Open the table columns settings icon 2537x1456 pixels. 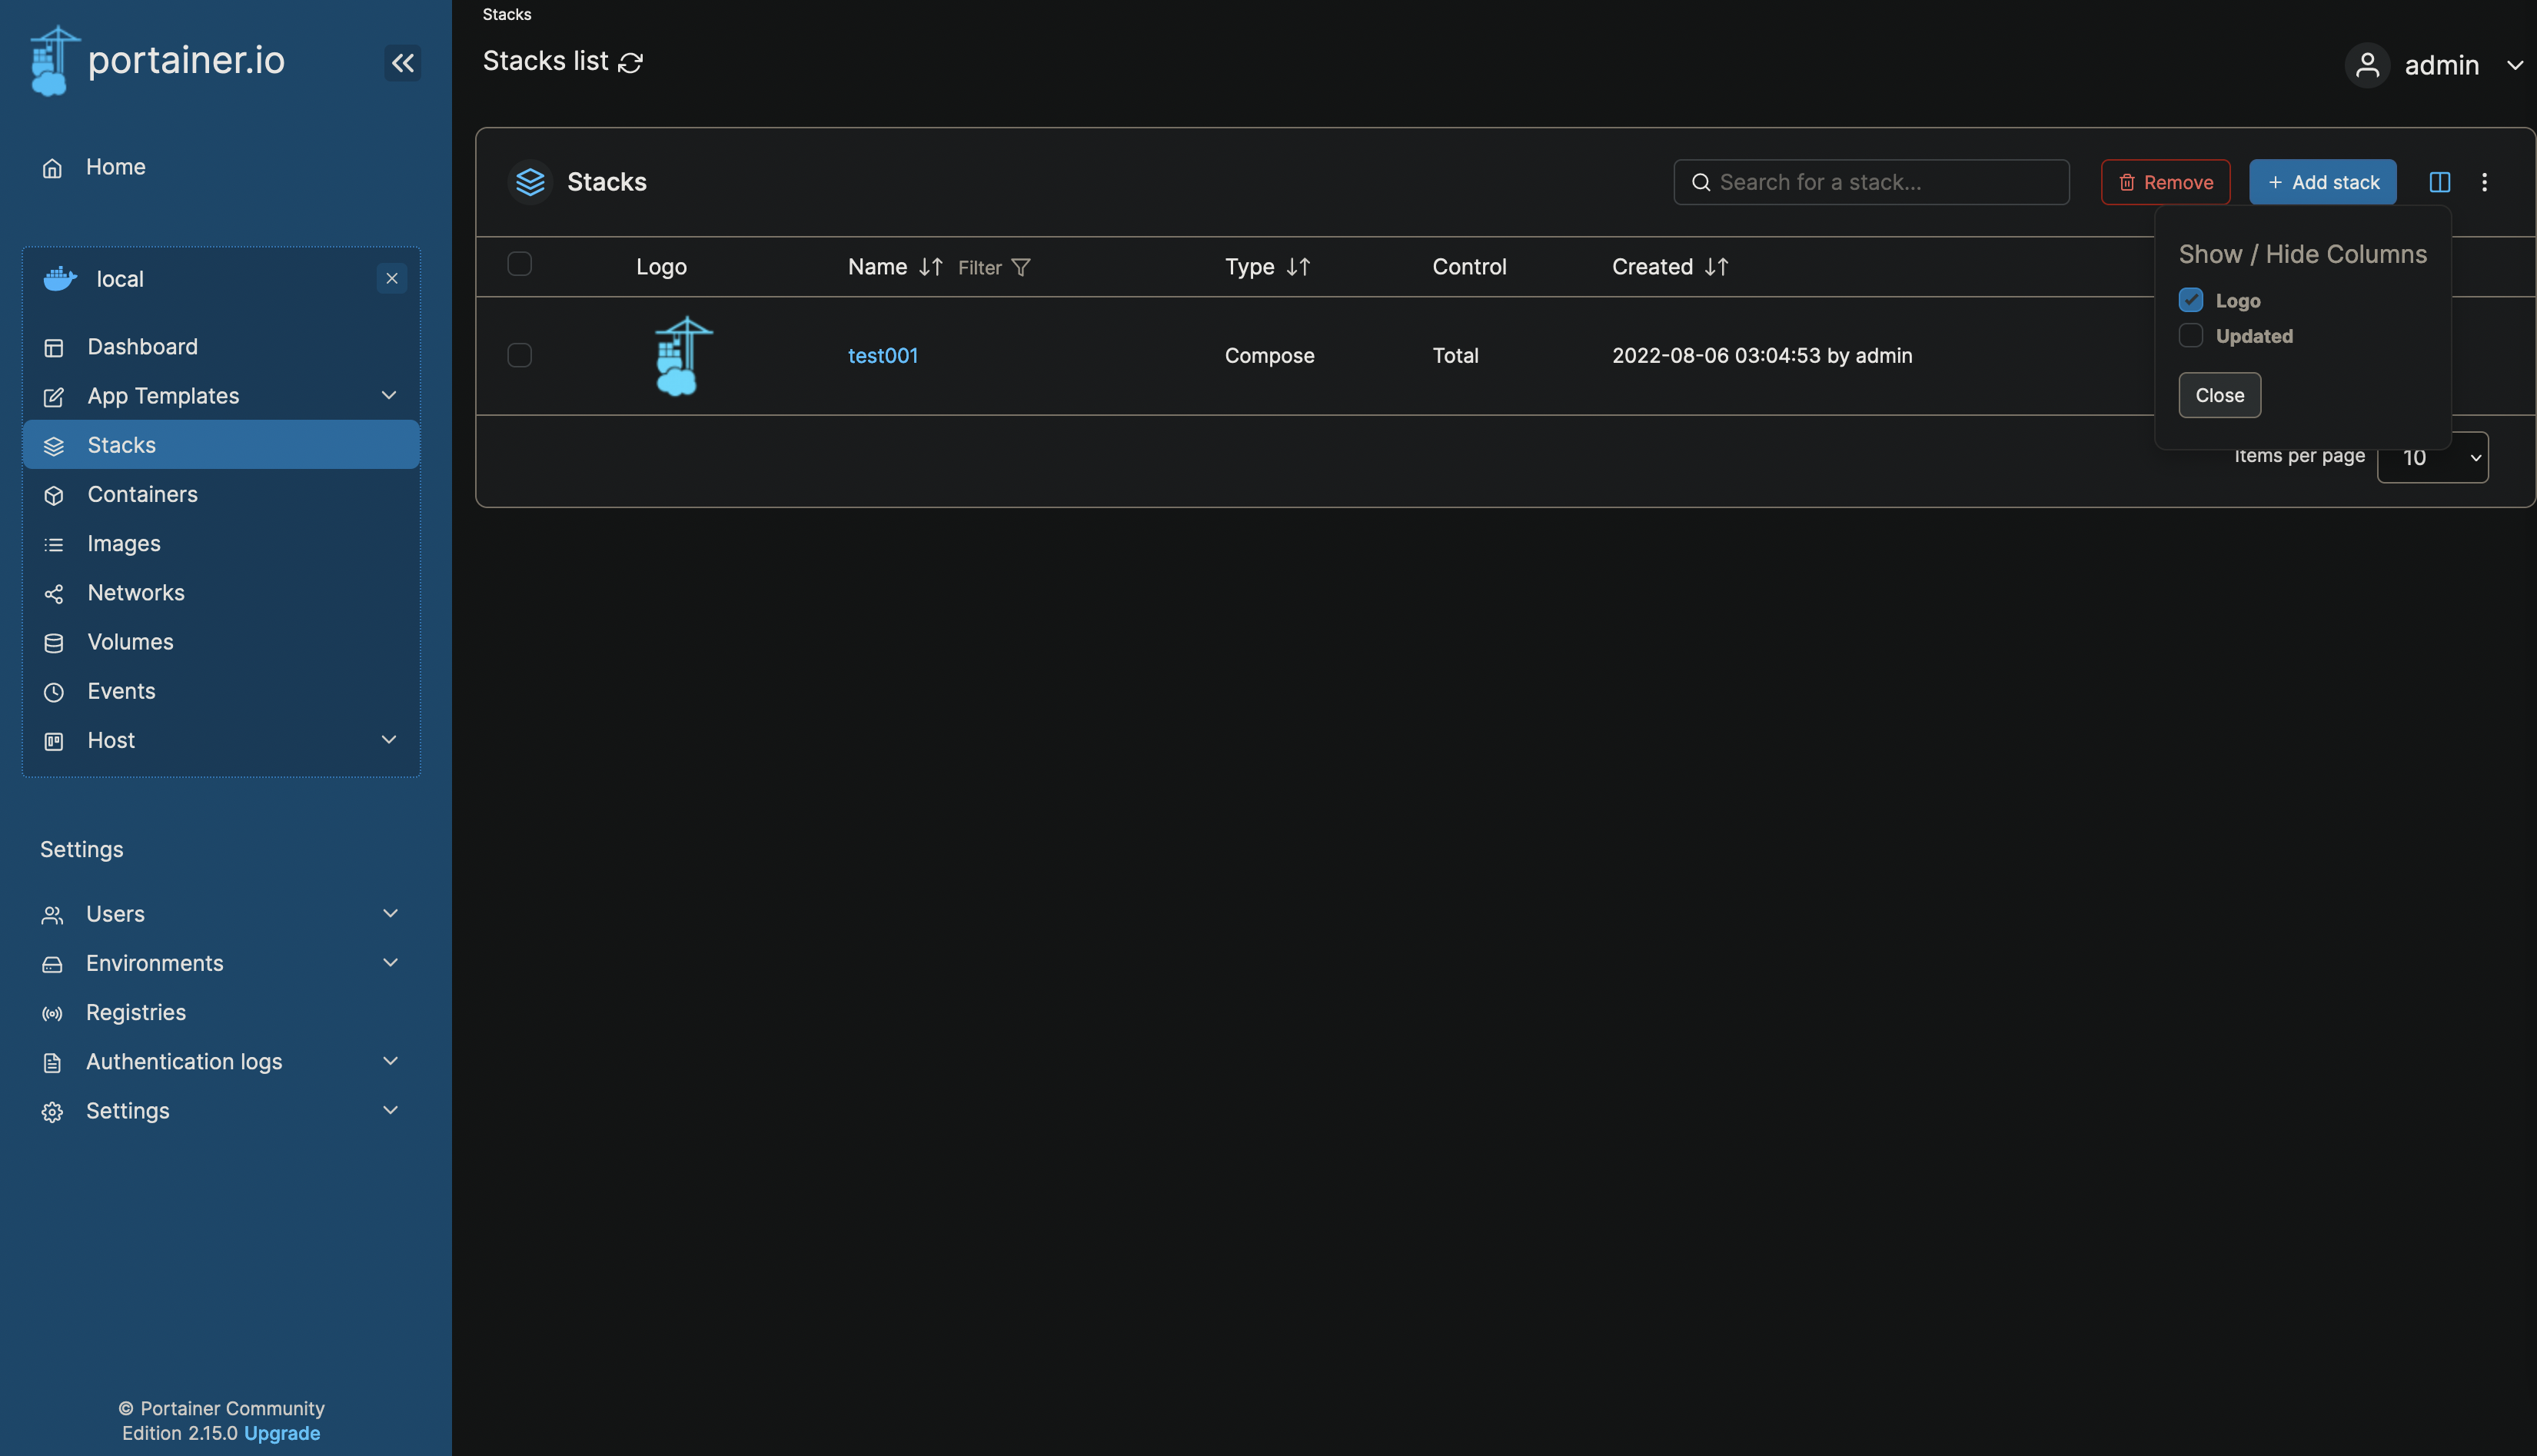[x=2439, y=182]
